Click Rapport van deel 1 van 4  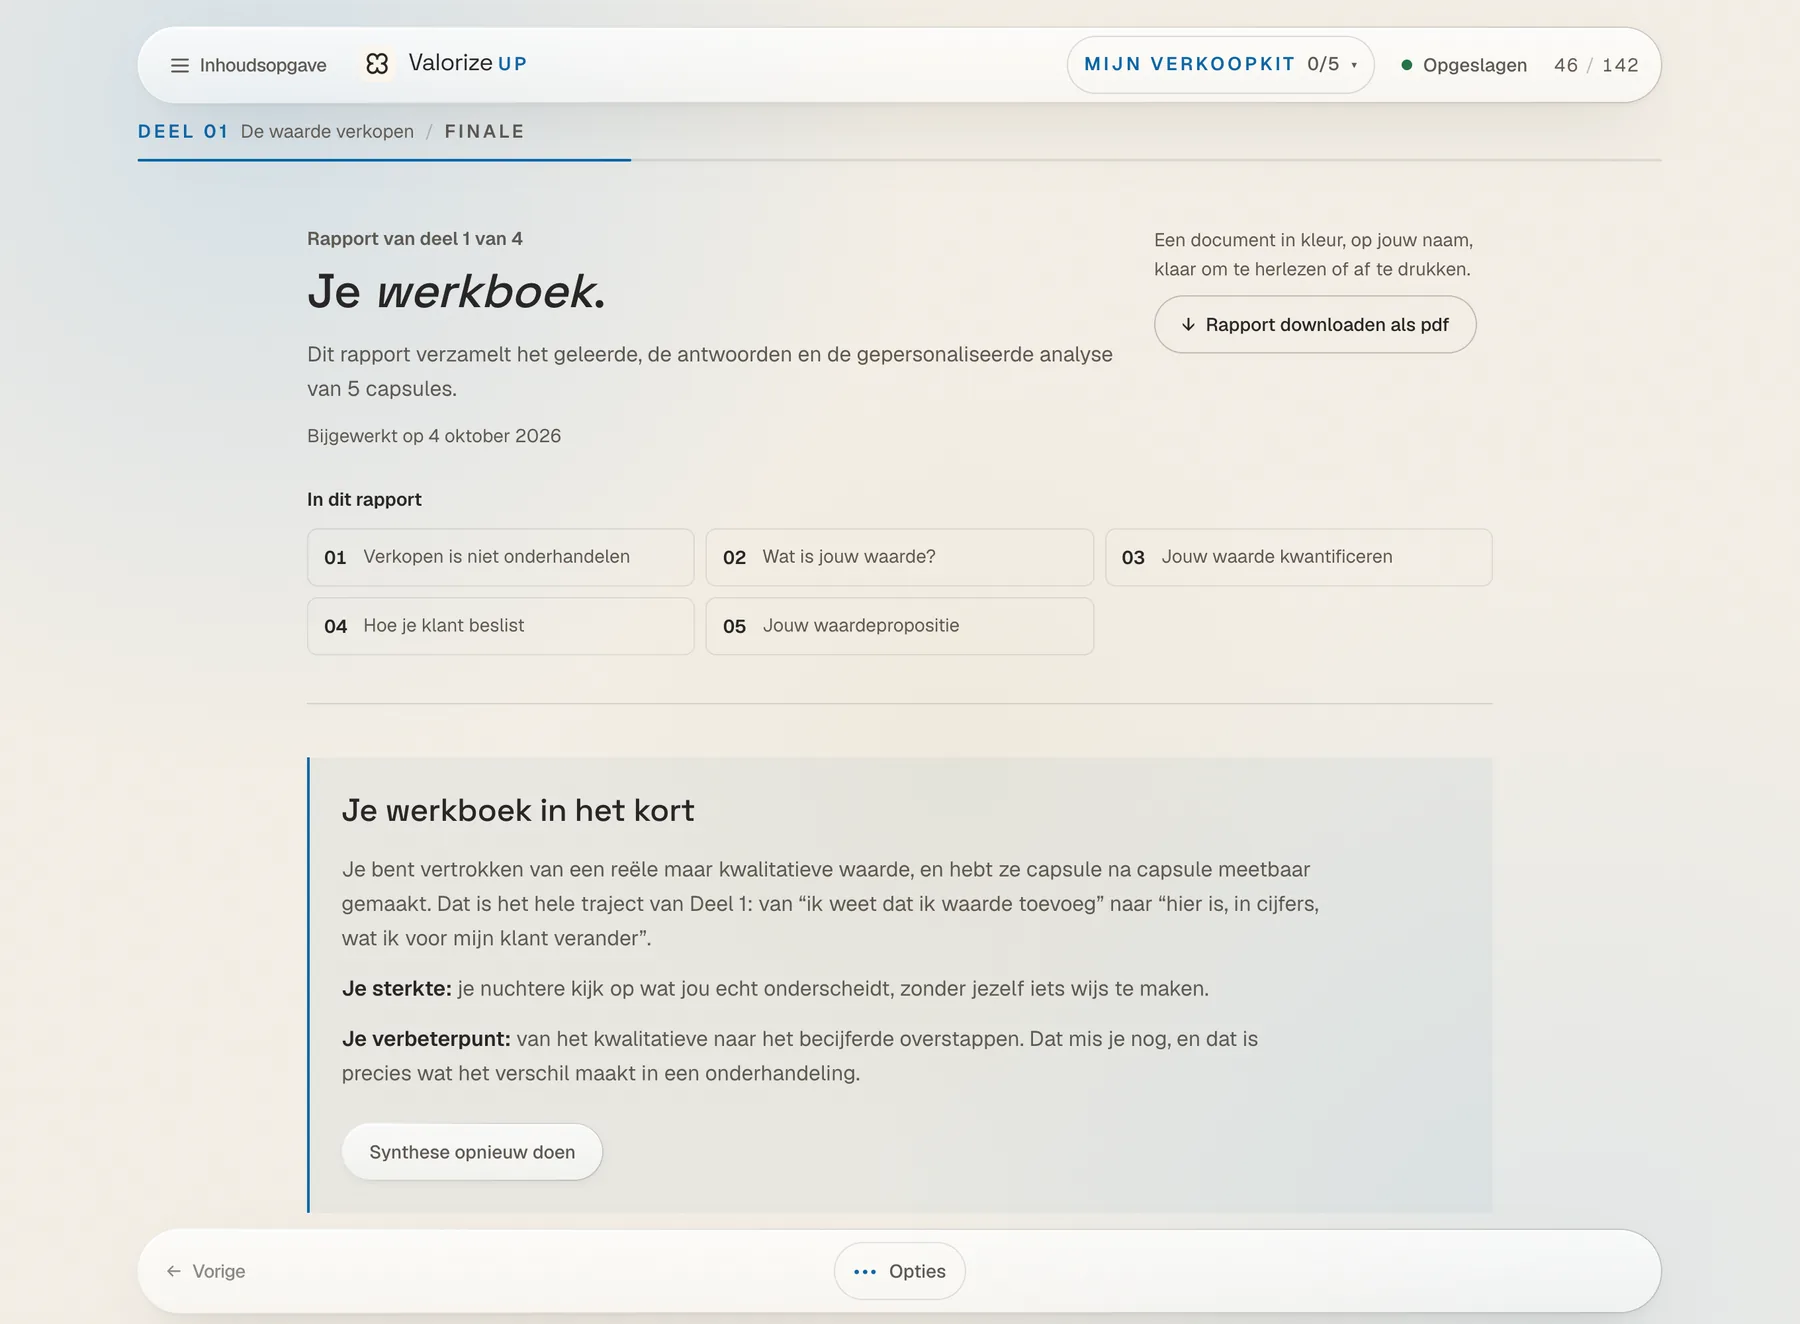coord(415,239)
